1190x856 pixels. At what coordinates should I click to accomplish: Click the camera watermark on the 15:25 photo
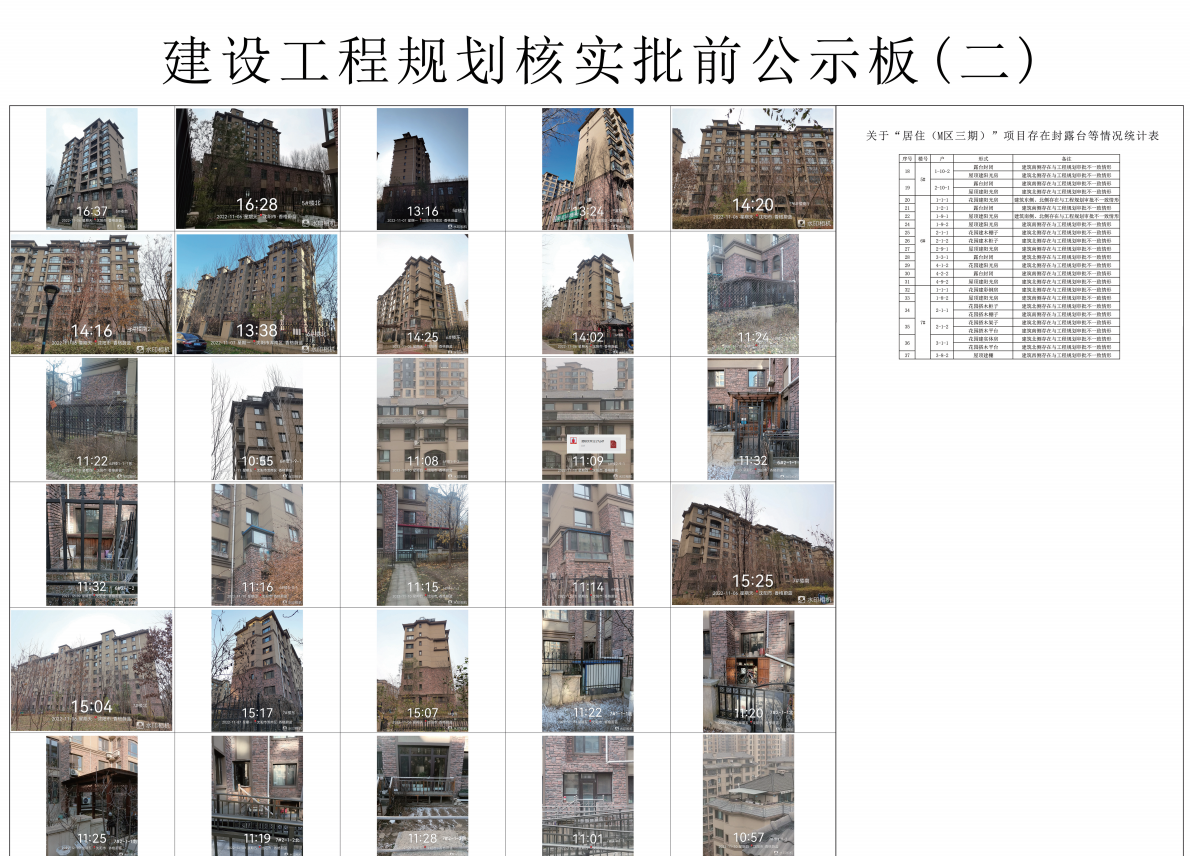(817, 599)
